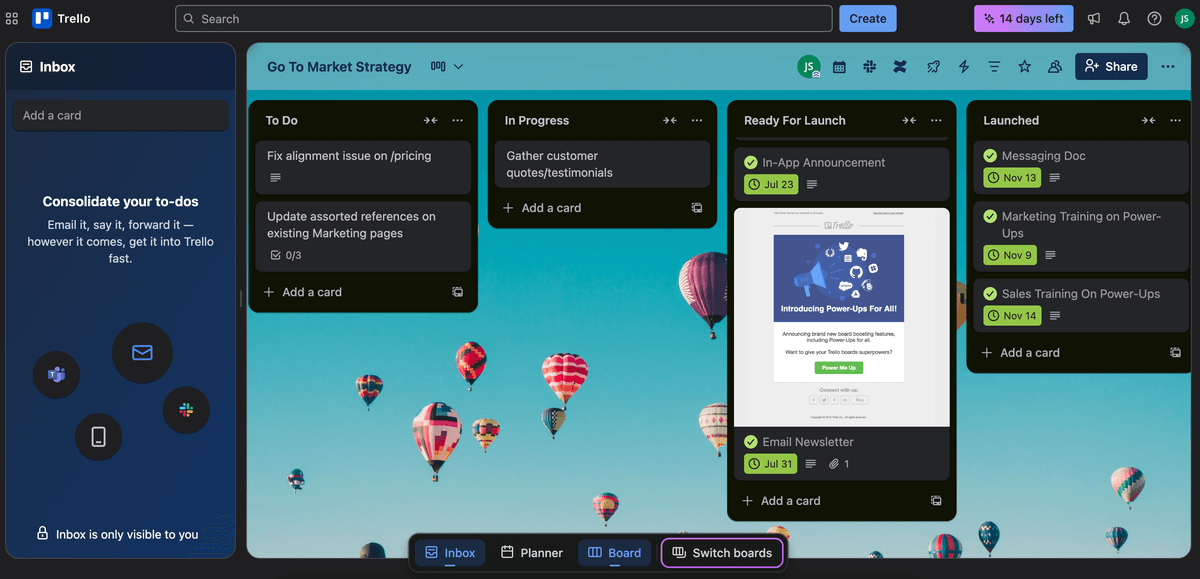
Task: Star the Go To Market Strategy board
Action: pyautogui.click(x=1024, y=66)
